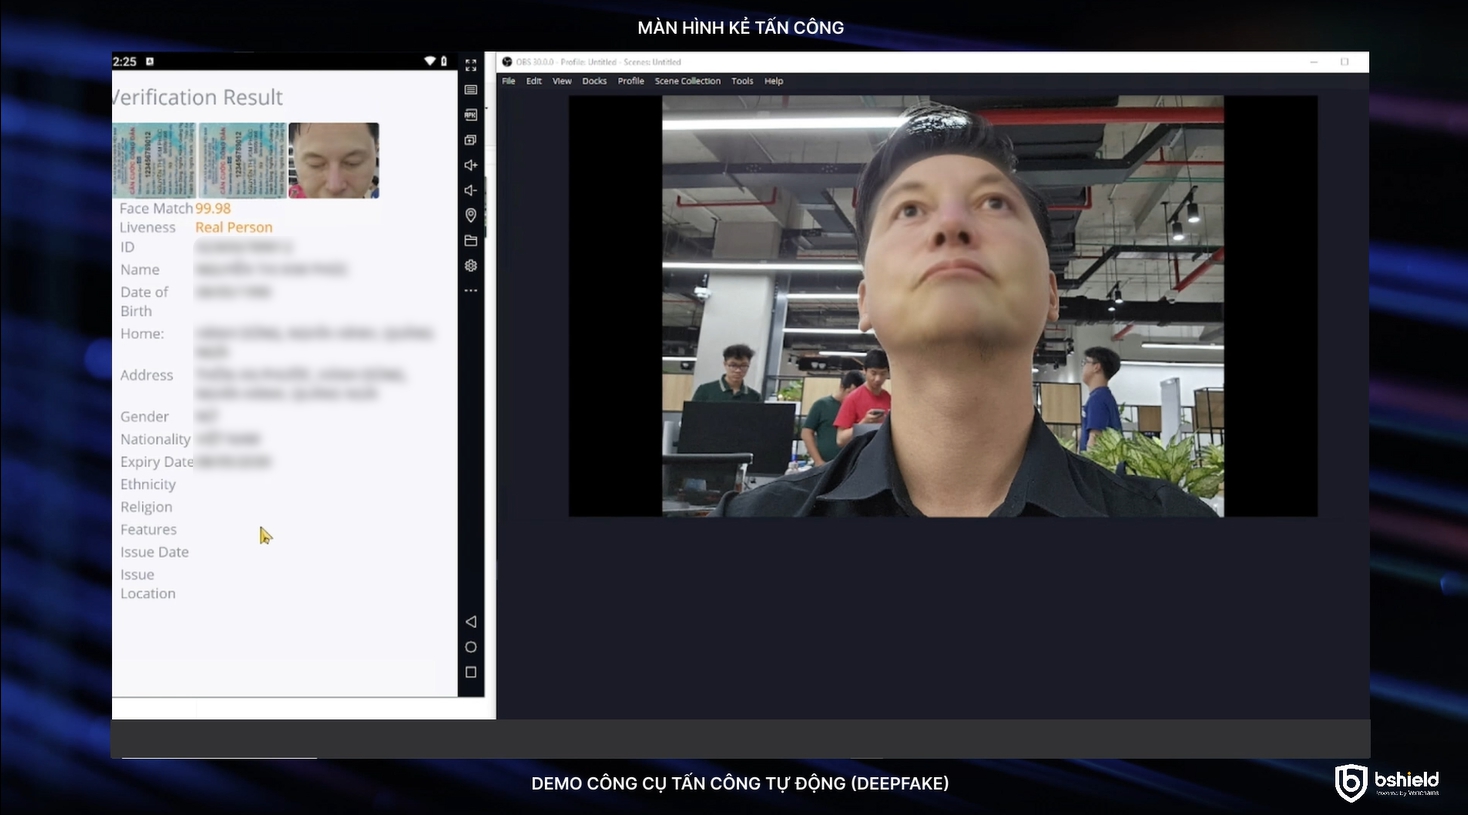Click the OBS video preview canvas
Screen dimensions: 1468x815
942,306
